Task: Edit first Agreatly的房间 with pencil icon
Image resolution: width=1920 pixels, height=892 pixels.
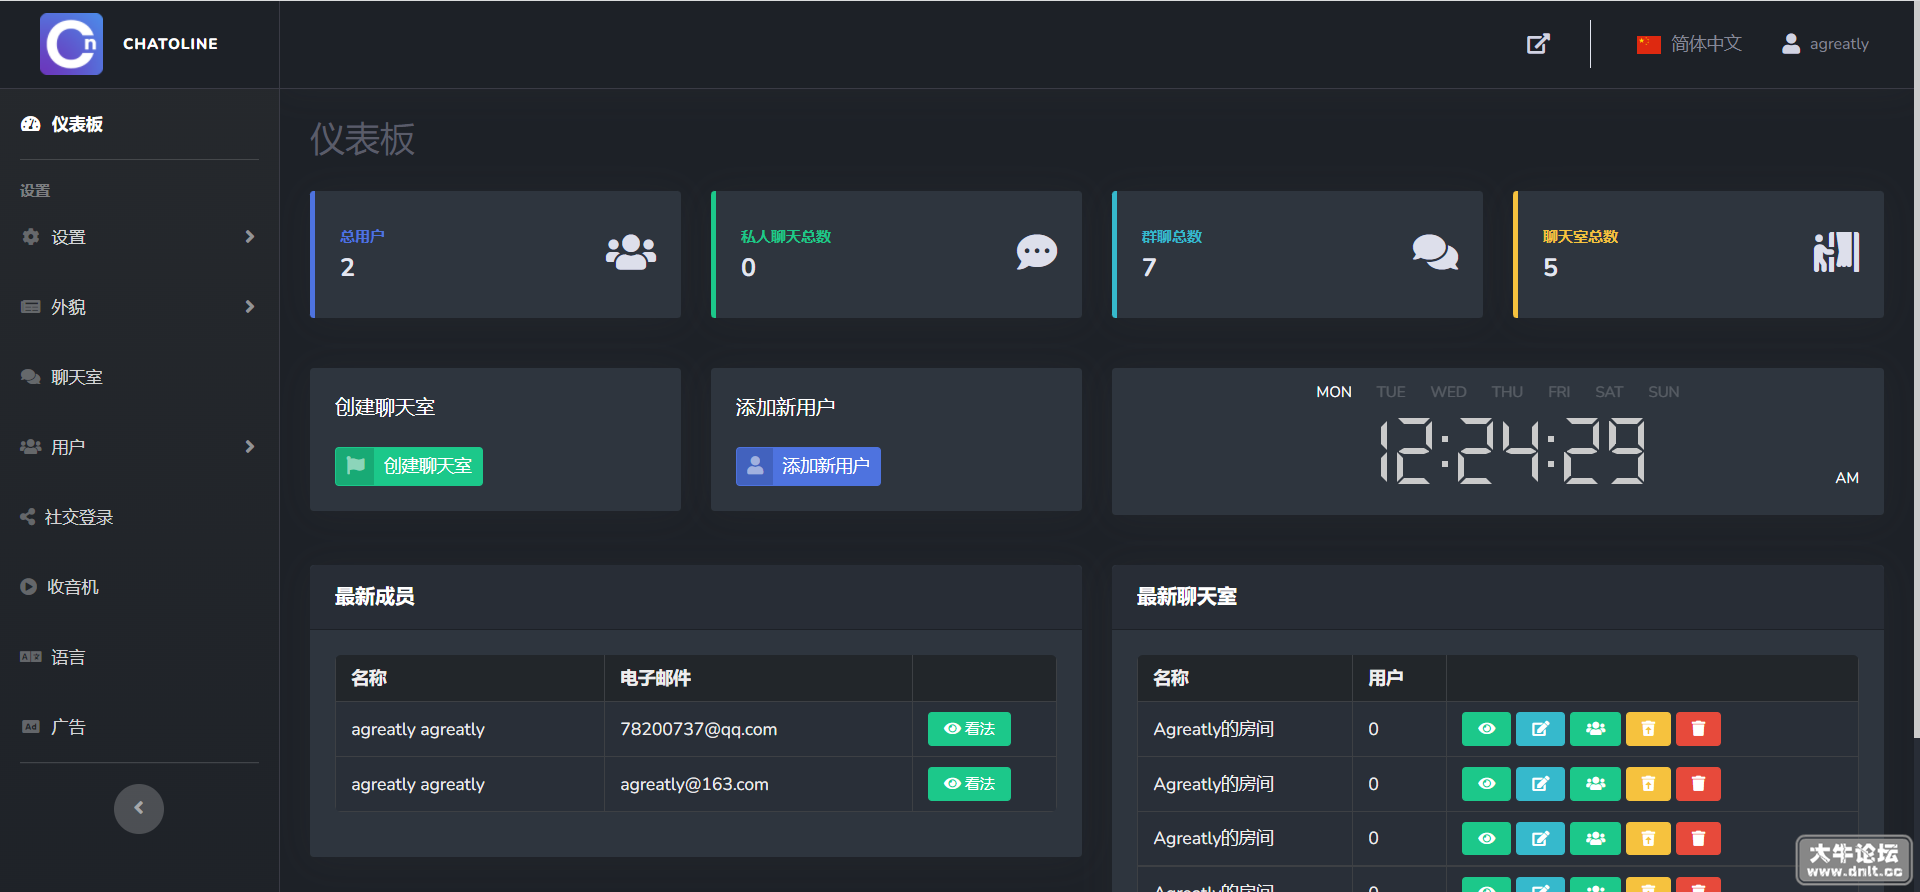Action: click(x=1540, y=729)
